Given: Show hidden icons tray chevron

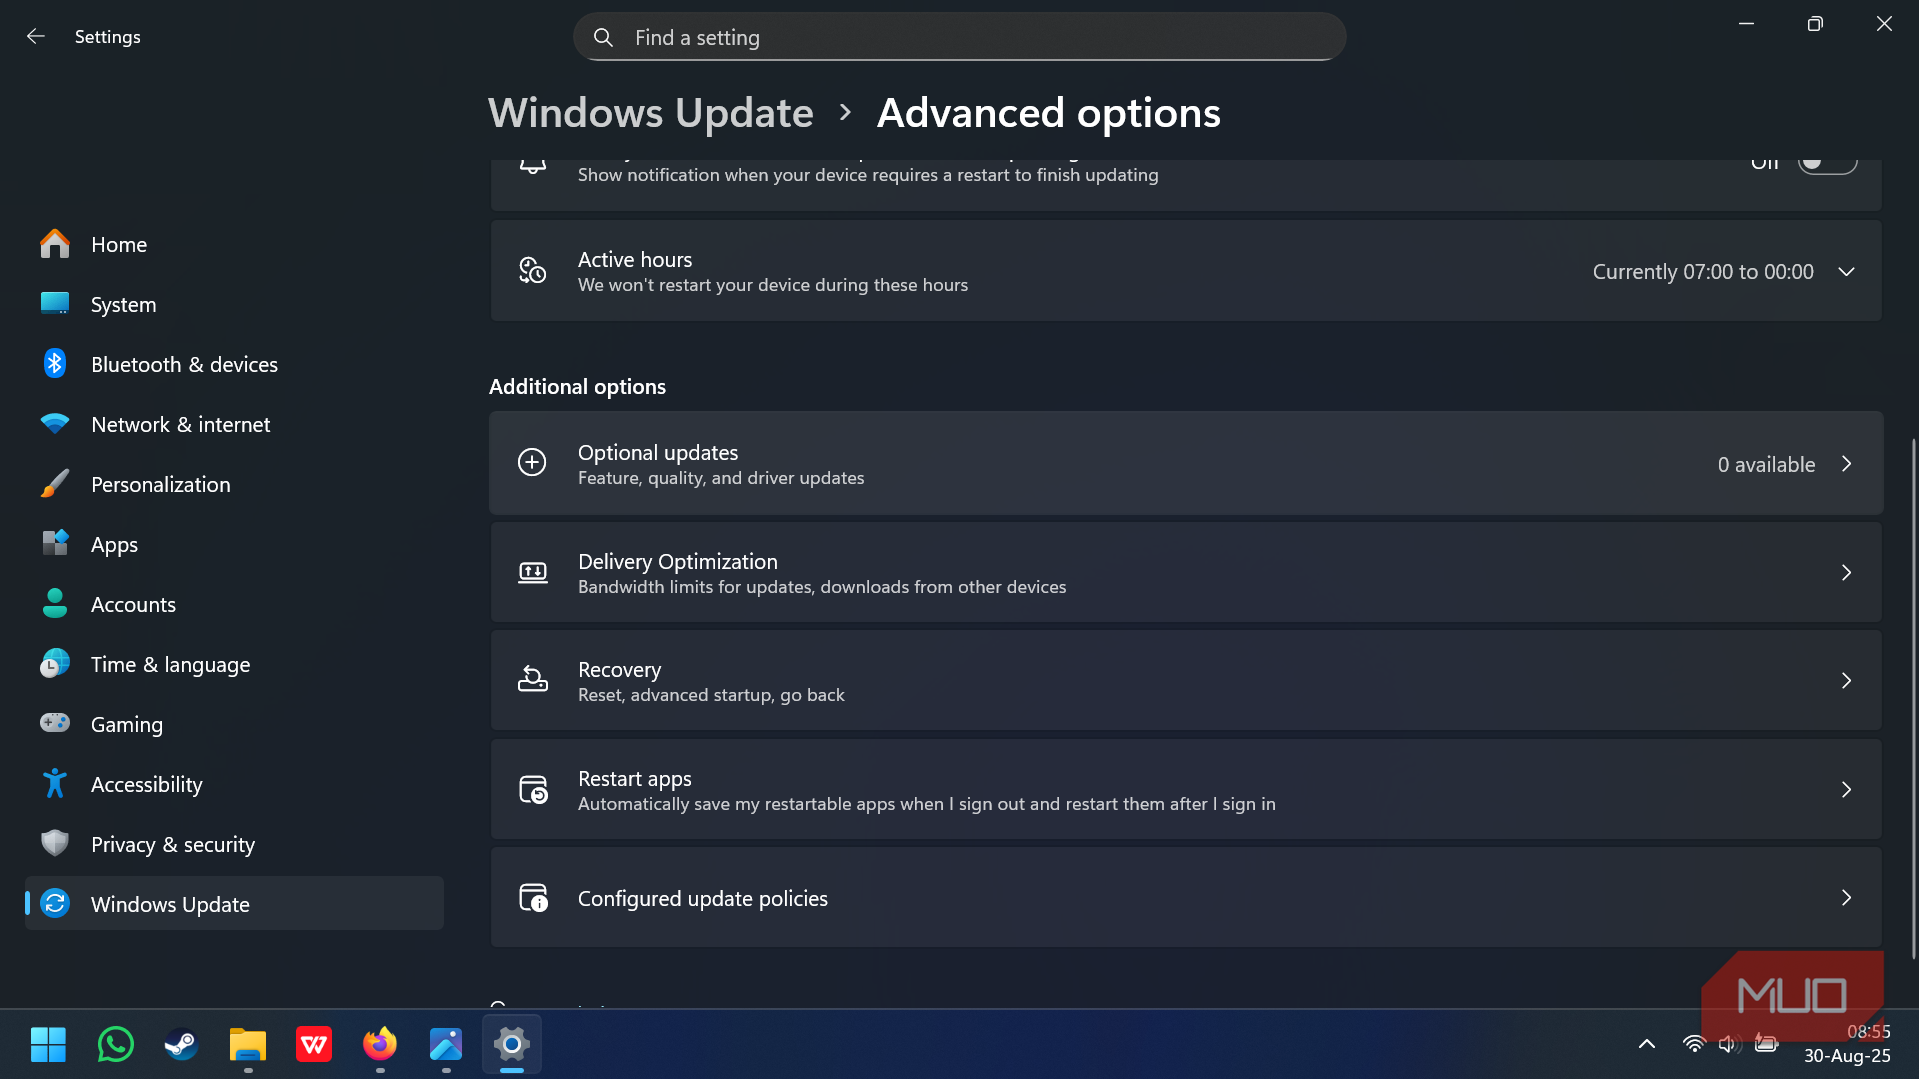Looking at the screenshot, I should pos(1646,1044).
